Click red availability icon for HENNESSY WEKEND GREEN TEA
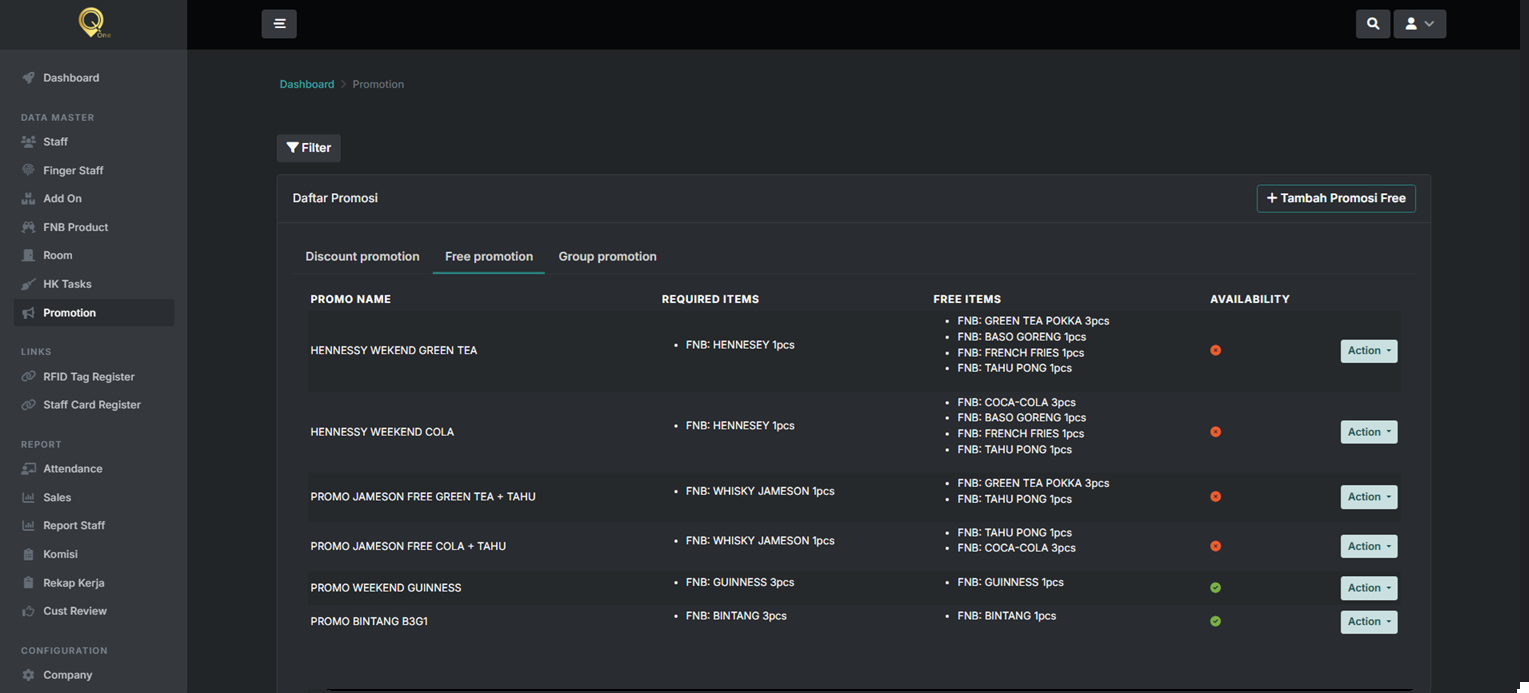The width and height of the screenshot is (1529, 693). pos(1215,351)
